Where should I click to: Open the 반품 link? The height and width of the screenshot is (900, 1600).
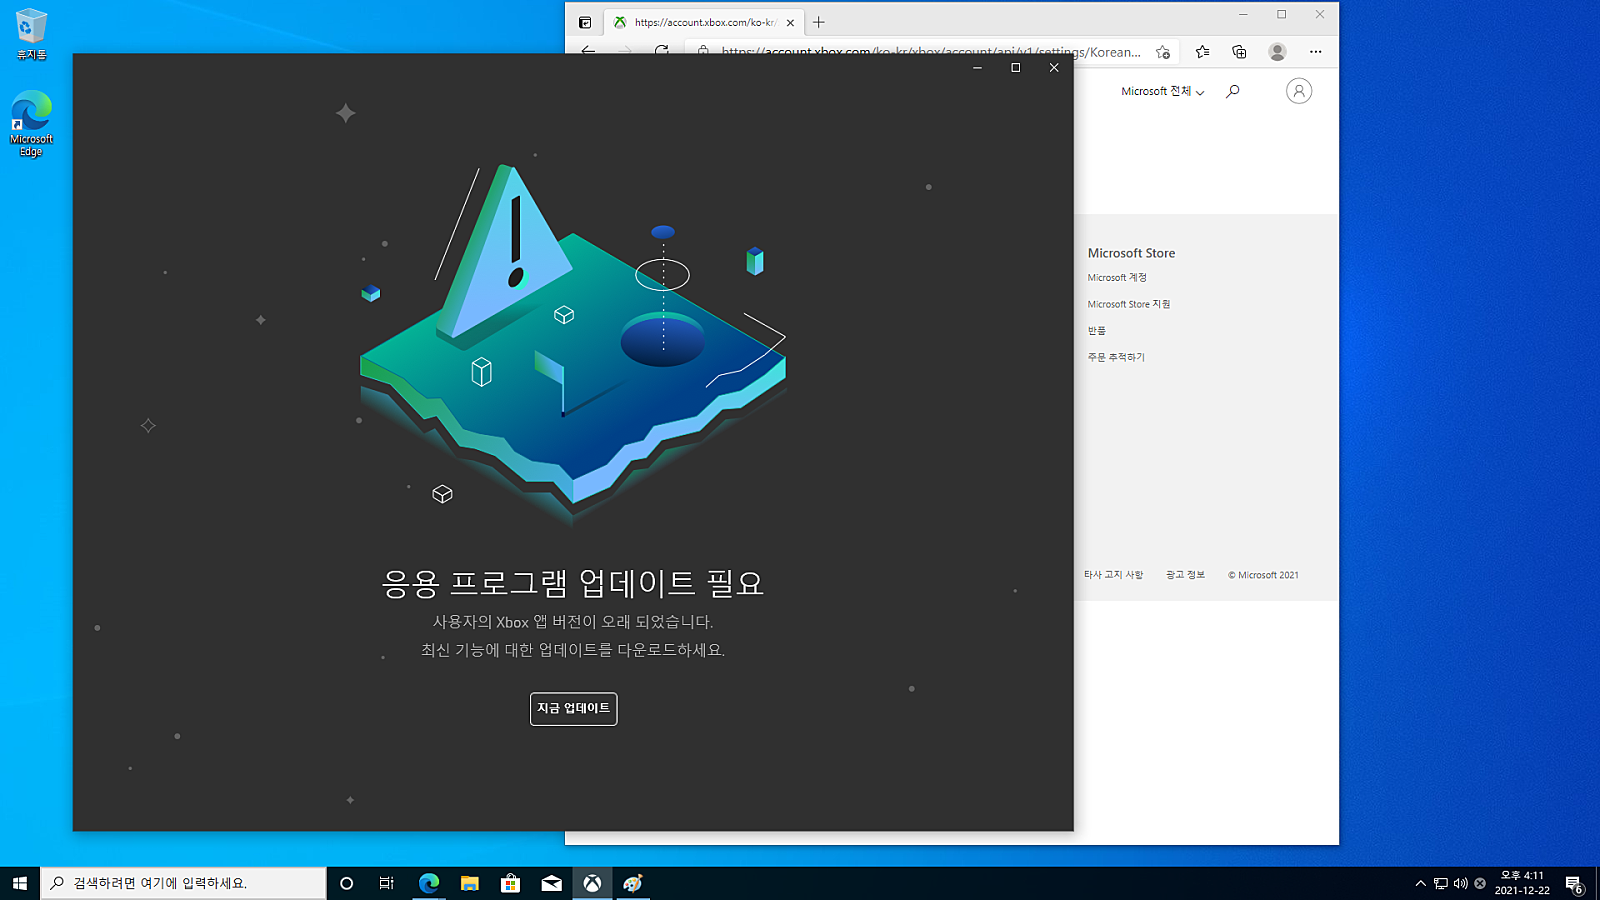point(1097,331)
